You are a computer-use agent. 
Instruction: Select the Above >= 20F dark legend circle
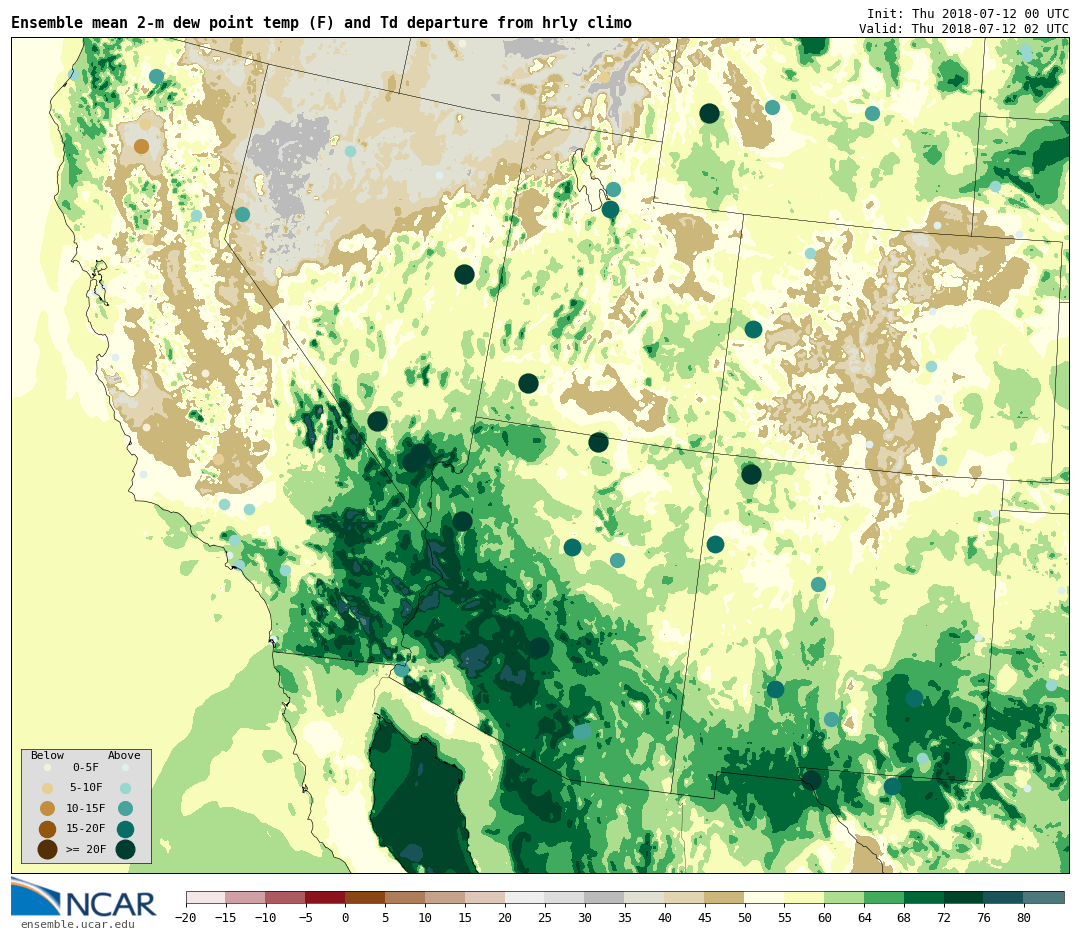(x=125, y=849)
